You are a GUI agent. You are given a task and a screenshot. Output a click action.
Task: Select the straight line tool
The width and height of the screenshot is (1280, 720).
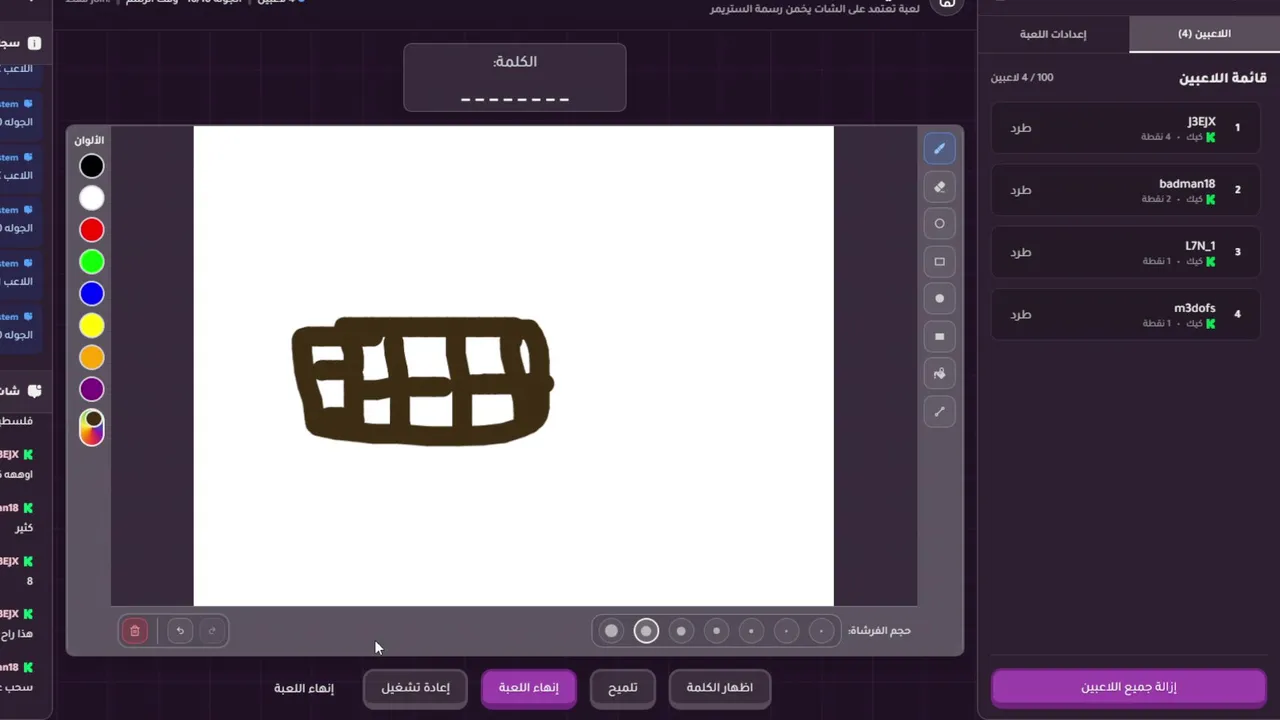[x=939, y=412]
